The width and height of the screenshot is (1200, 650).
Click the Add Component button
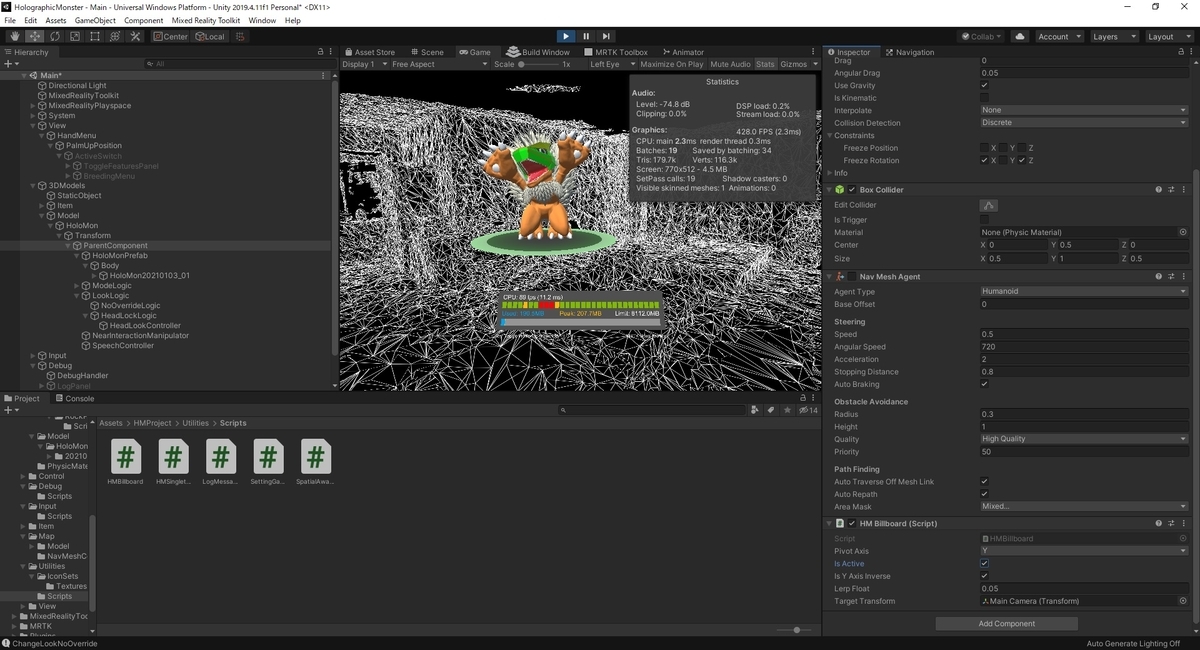tap(1007, 623)
